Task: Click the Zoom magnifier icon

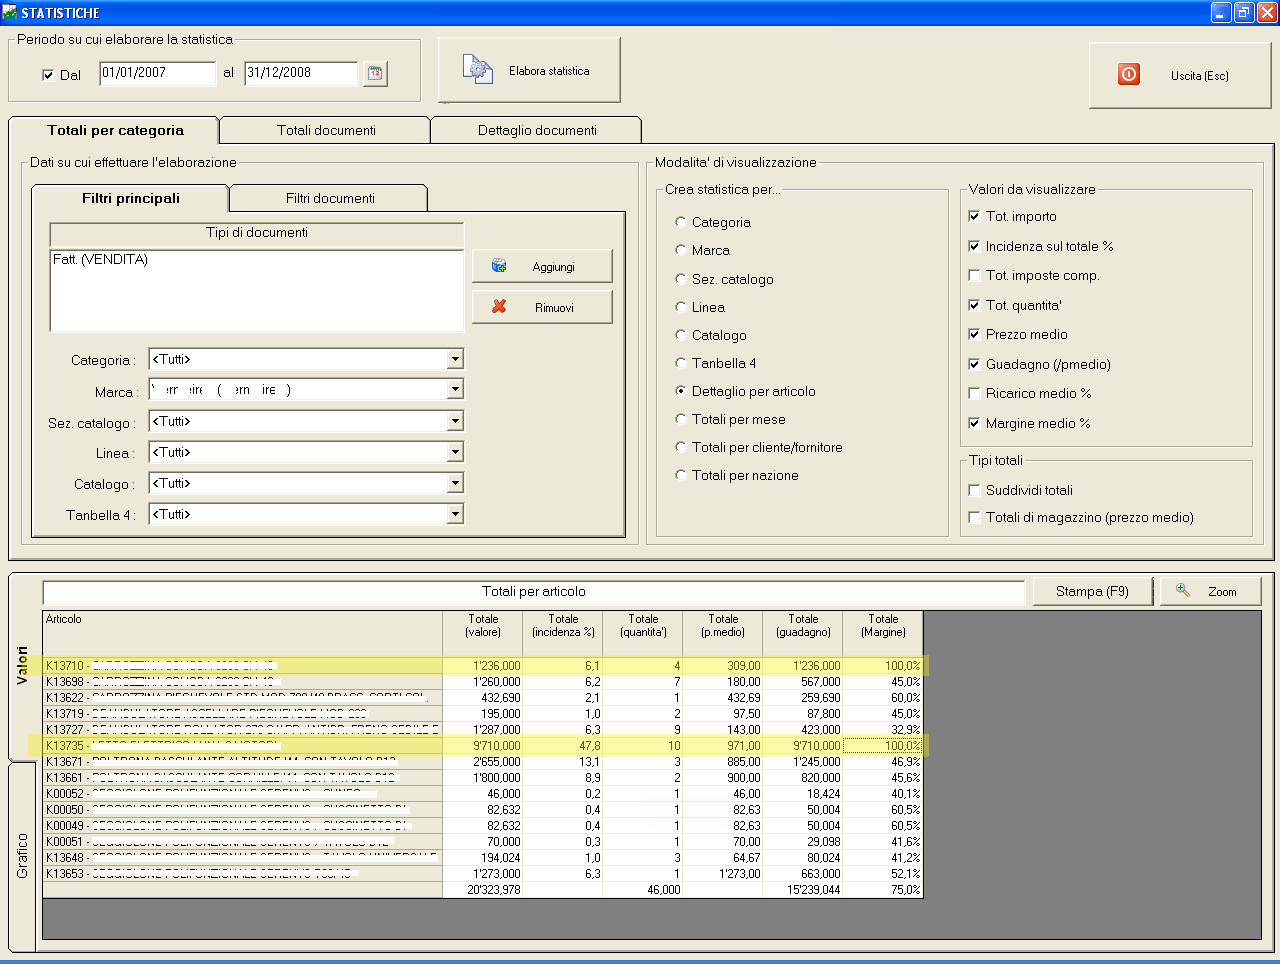Action: 1183,591
